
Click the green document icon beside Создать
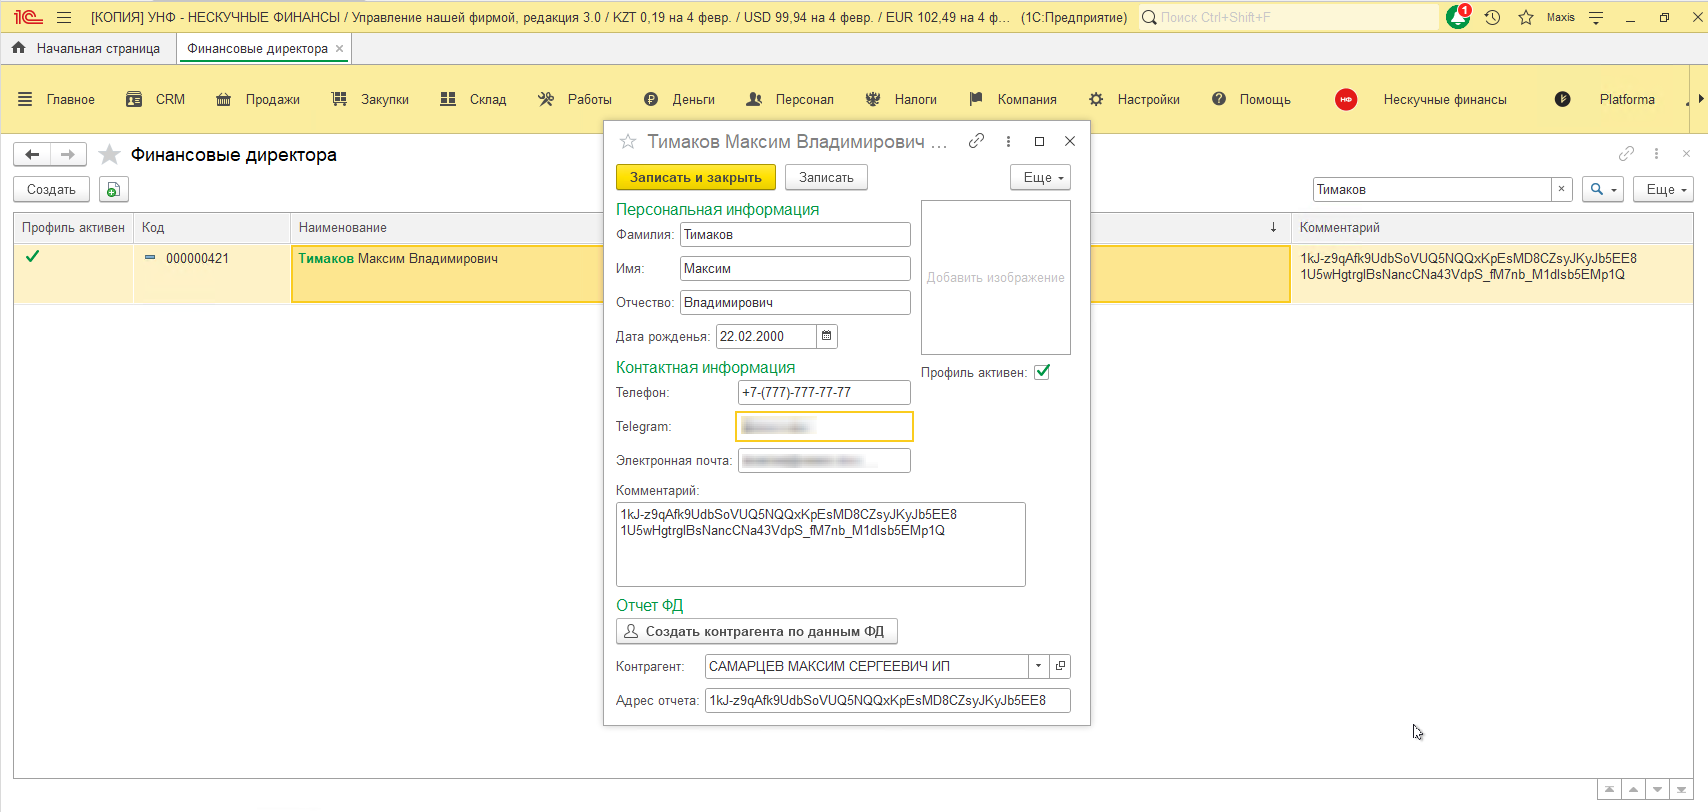point(113,189)
